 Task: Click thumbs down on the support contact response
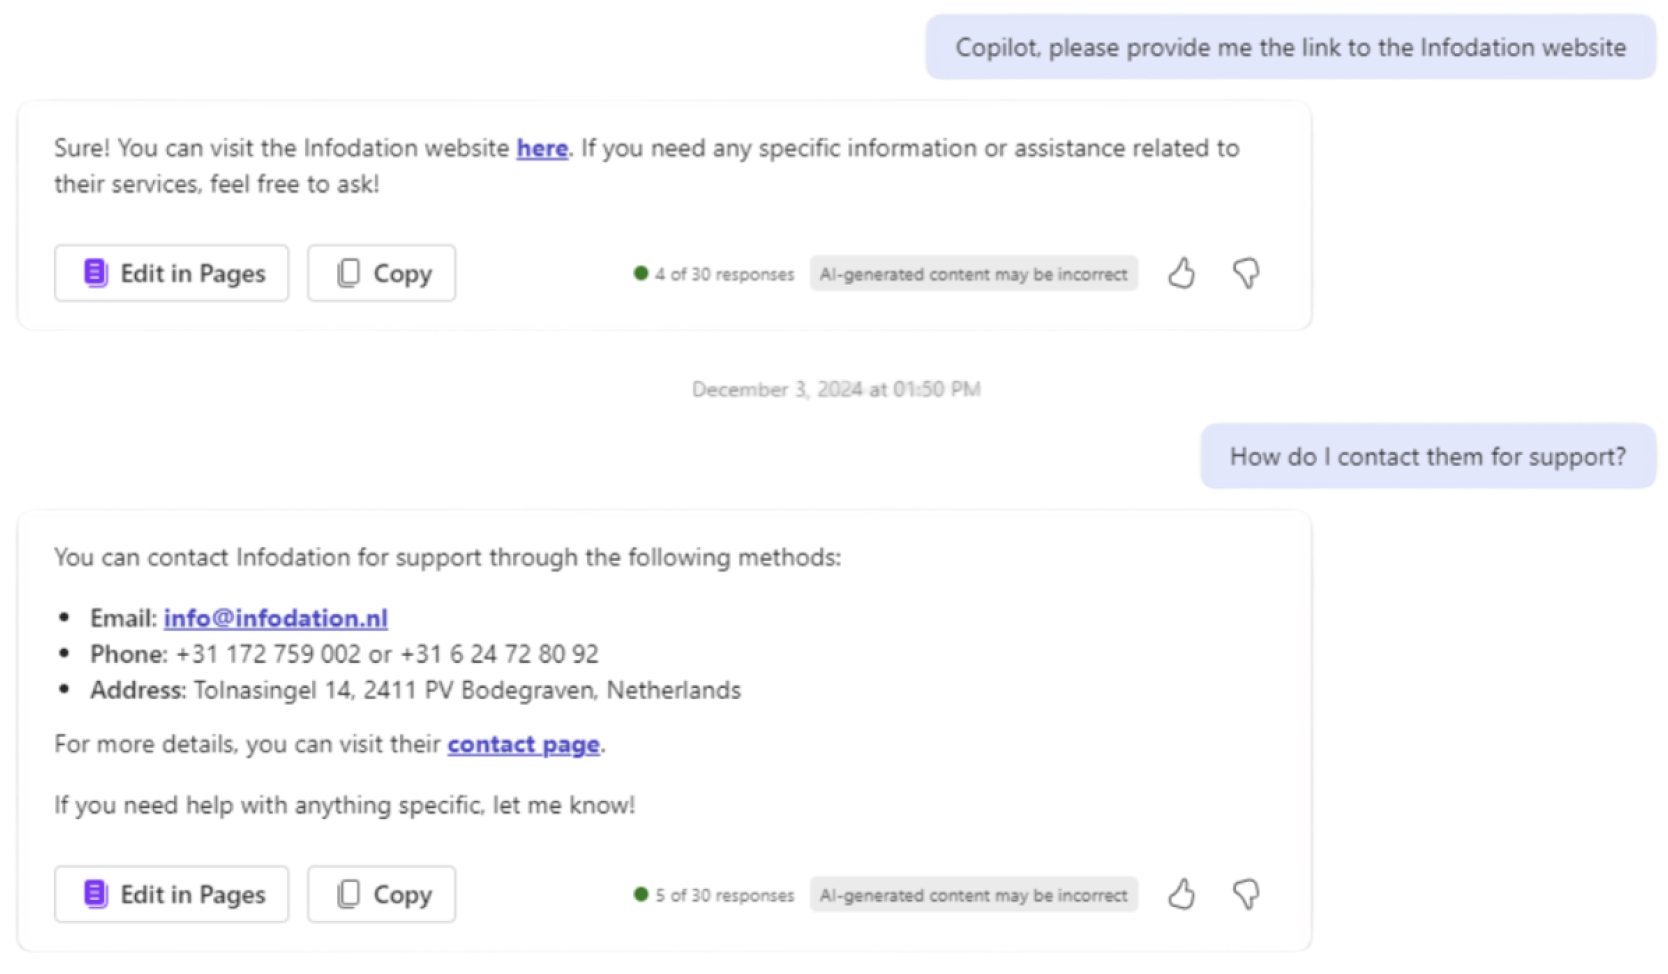point(1245,894)
